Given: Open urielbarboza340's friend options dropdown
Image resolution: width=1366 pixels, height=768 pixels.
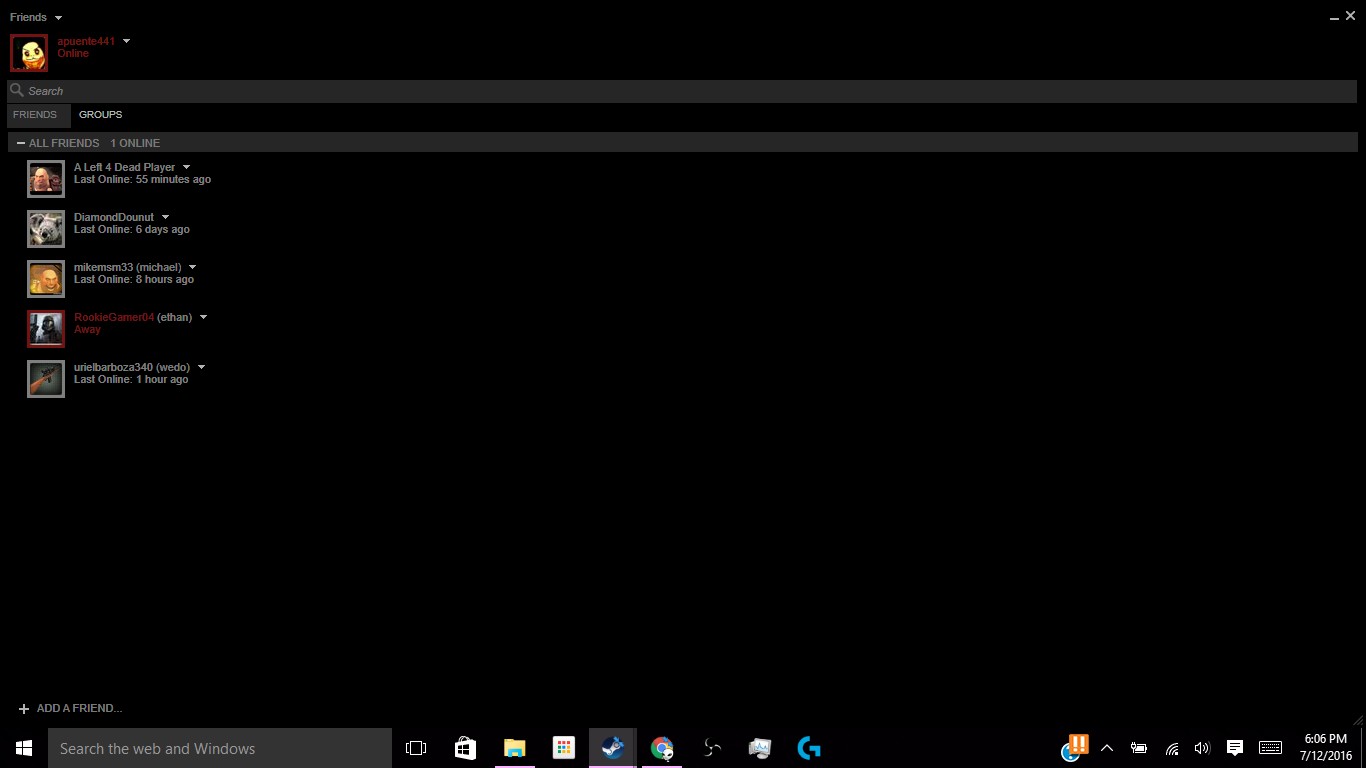Looking at the screenshot, I should point(201,367).
